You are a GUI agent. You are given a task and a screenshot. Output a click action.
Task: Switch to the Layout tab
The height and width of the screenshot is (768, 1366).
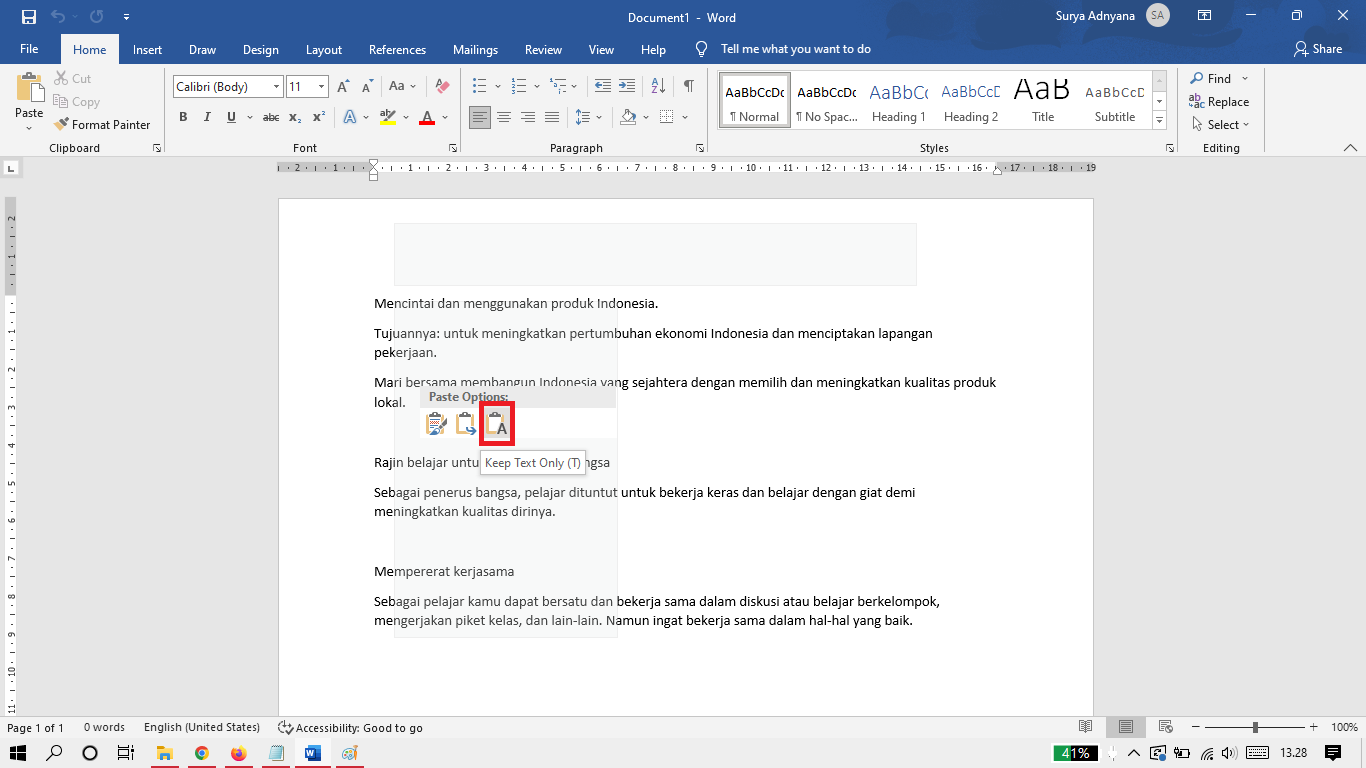[323, 49]
